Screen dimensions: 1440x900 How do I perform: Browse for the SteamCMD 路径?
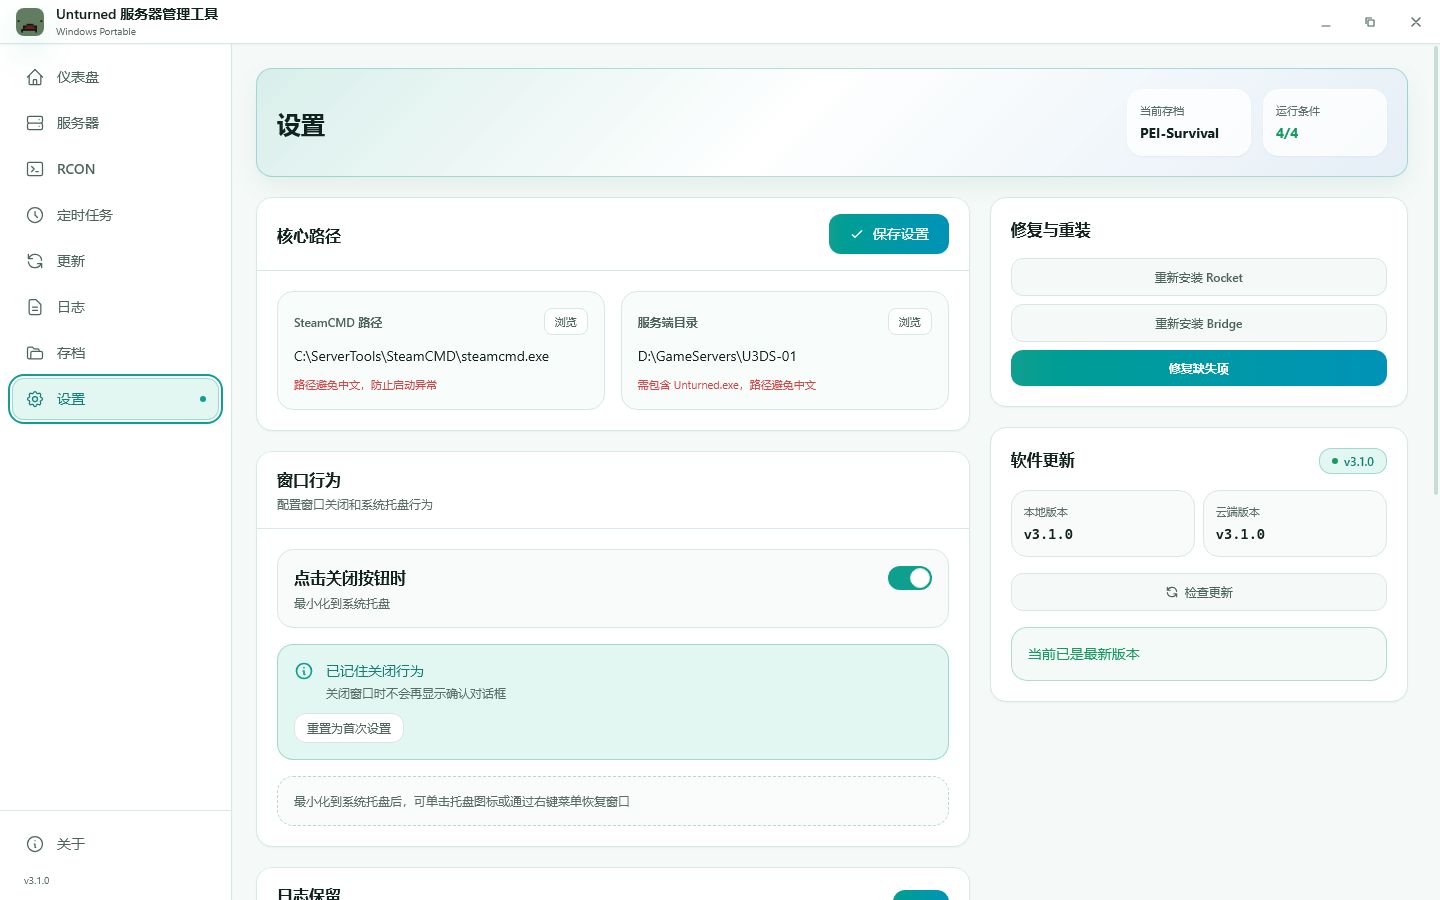pyautogui.click(x=566, y=322)
